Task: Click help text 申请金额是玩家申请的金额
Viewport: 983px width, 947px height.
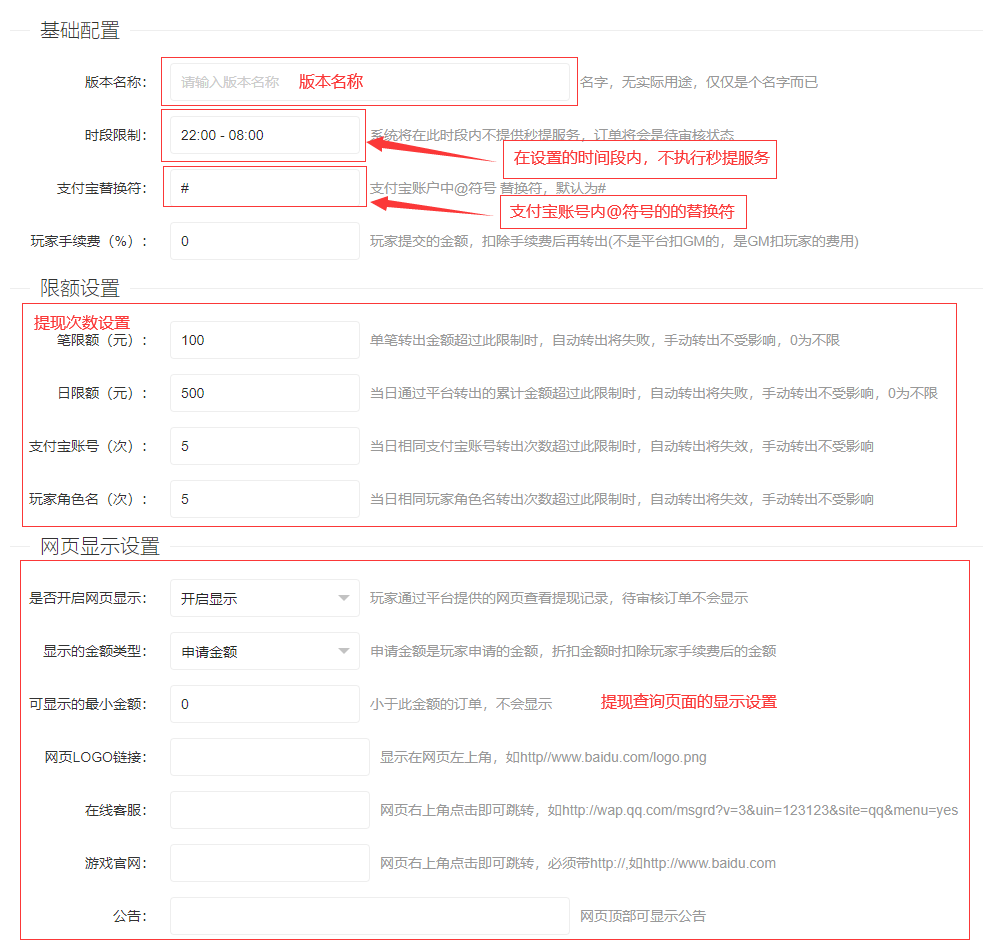Action: [x=573, y=651]
